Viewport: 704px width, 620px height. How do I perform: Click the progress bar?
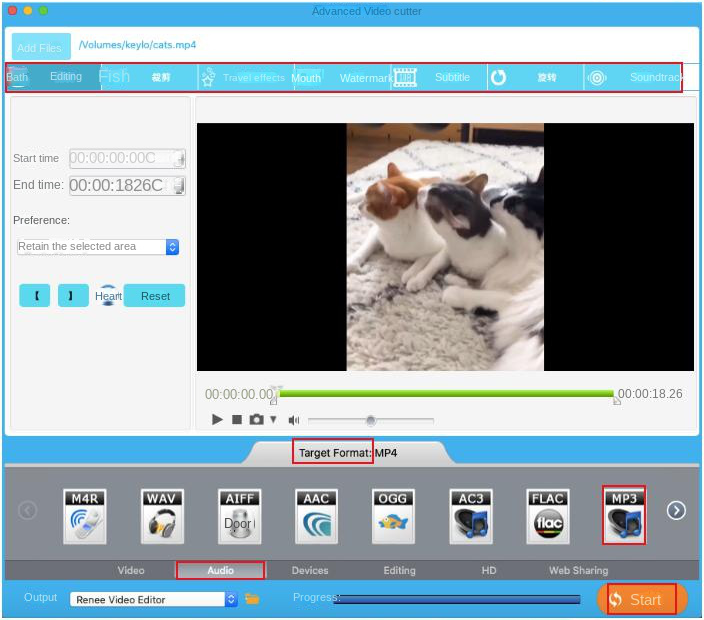tap(457, 599)
